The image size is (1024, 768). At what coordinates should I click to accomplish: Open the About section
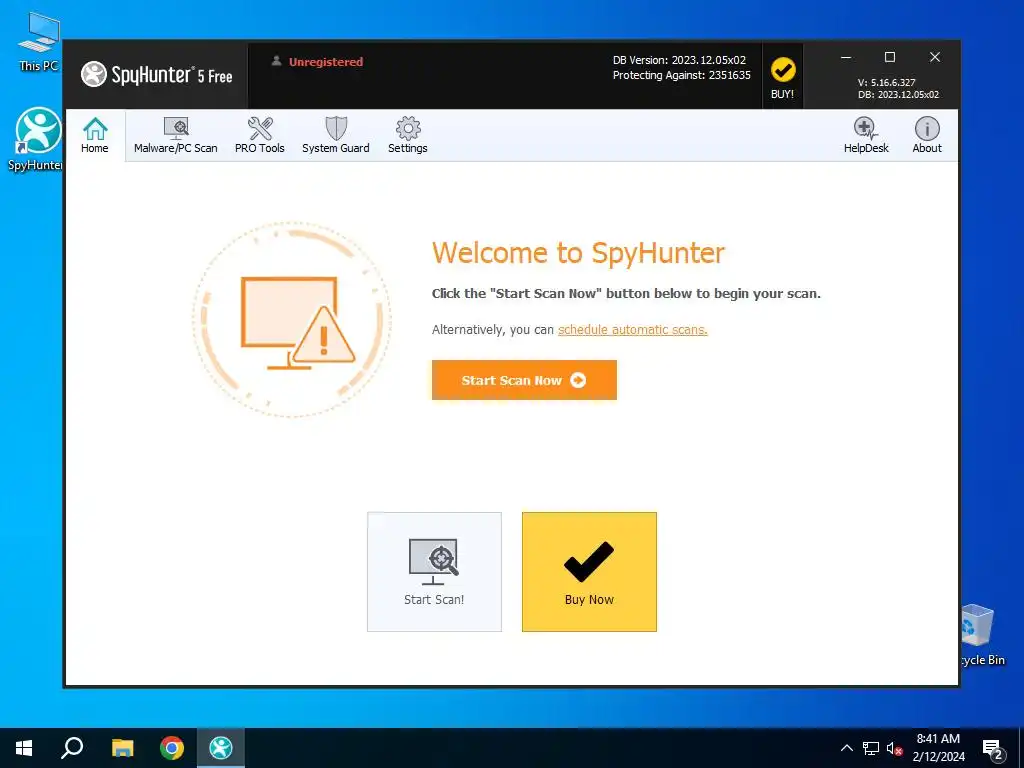927,135
